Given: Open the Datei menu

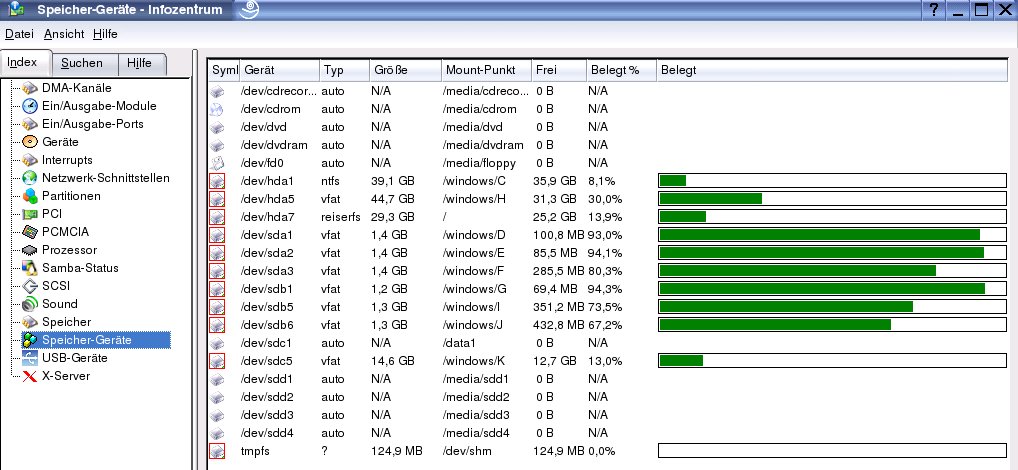Looking at the screenshot, I should point(19,34).
